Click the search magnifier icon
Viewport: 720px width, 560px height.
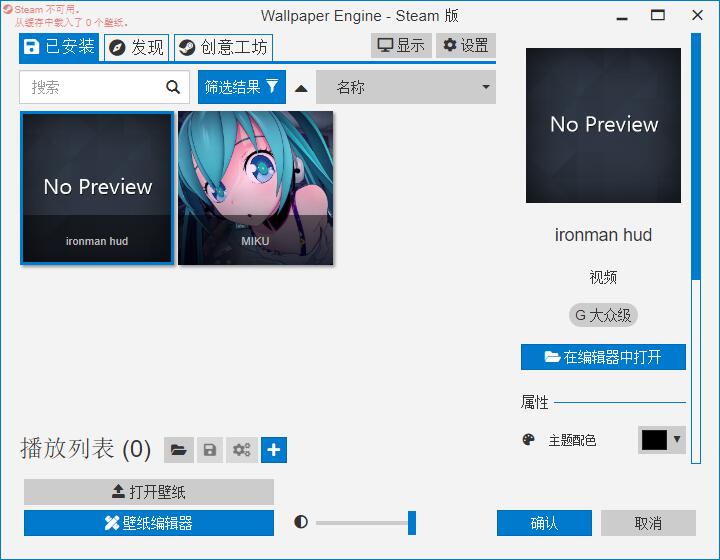click(x=173, y=87)
